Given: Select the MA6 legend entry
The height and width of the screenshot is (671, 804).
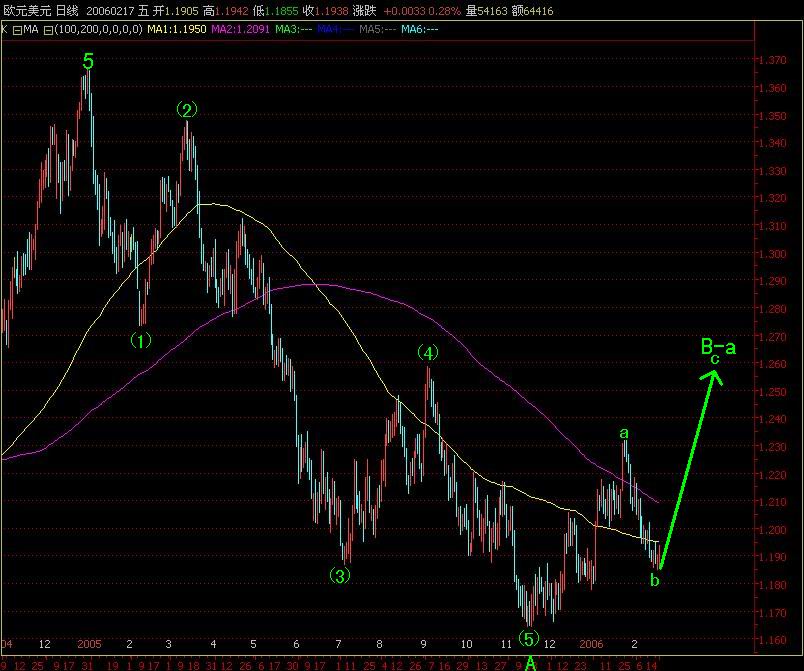Looking at the screenshot, I should [420, 30].
